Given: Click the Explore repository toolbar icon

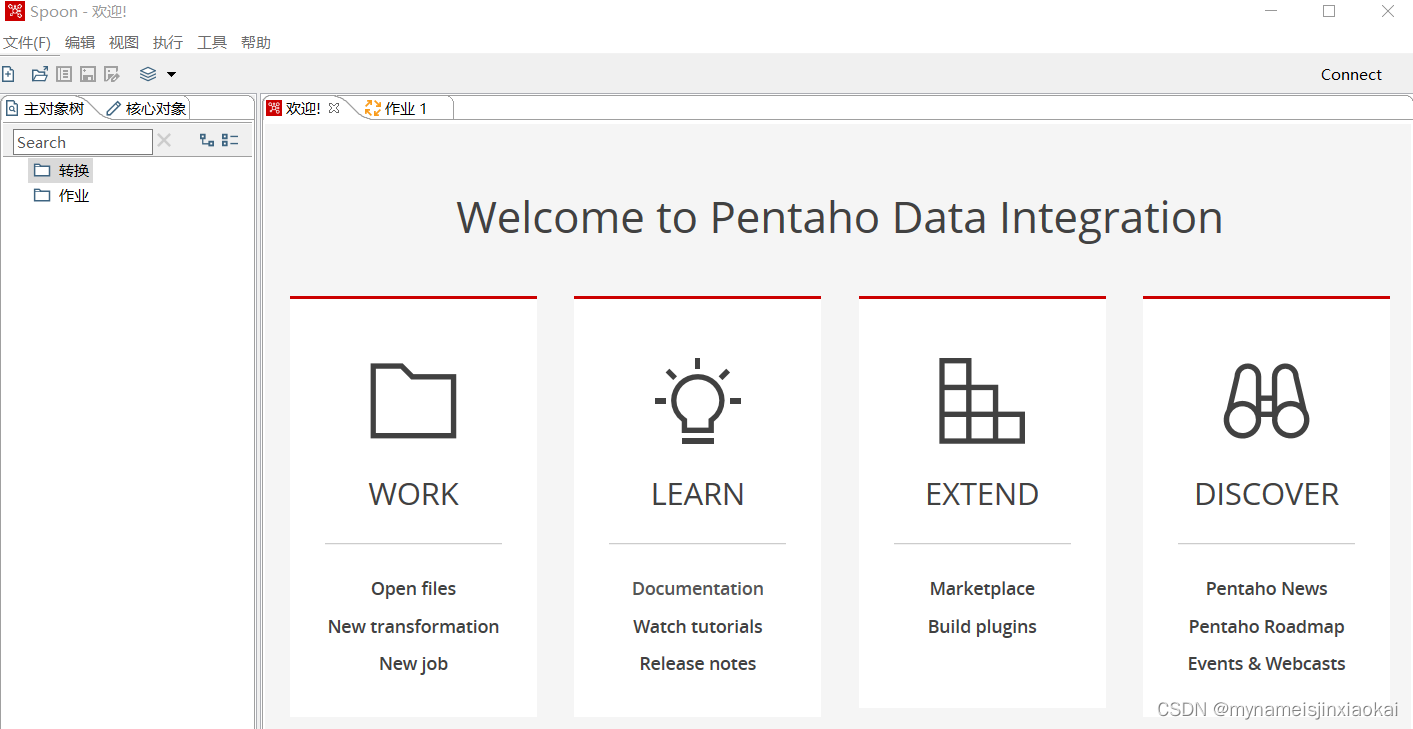Looking at the screenshot, I should pyautogui.click(x=64, y=74).
